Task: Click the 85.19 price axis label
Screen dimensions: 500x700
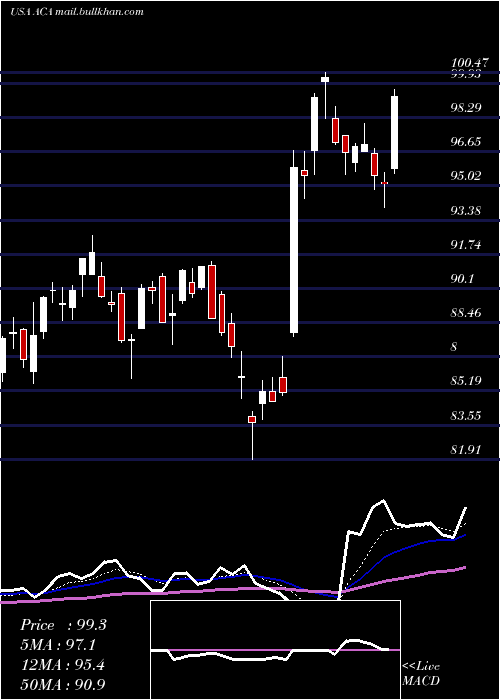Action: (466, 381)
